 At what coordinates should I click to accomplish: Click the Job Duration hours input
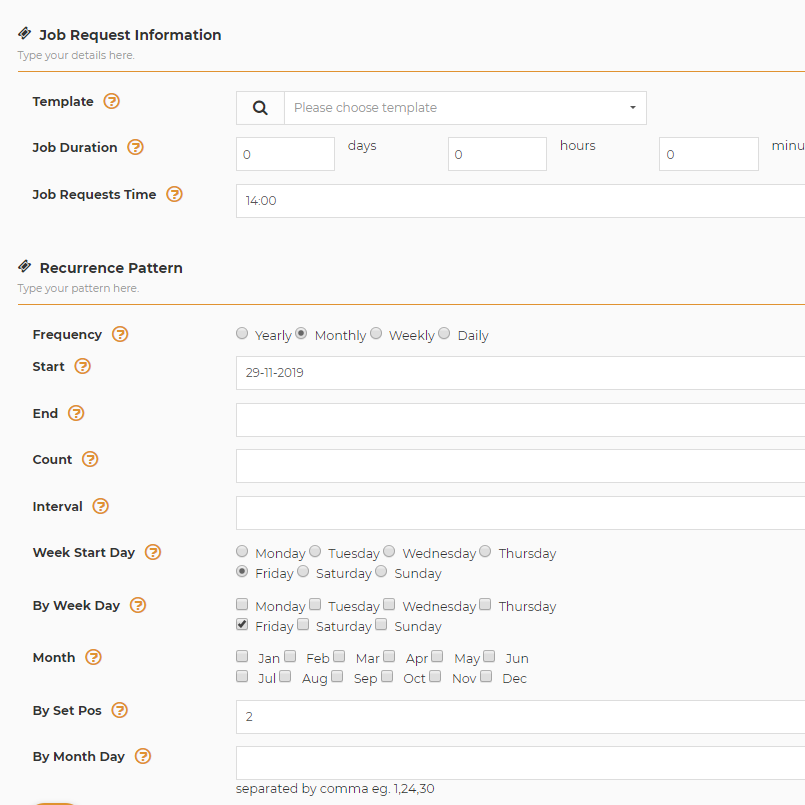pyautogui.click(x=497, y=154)
